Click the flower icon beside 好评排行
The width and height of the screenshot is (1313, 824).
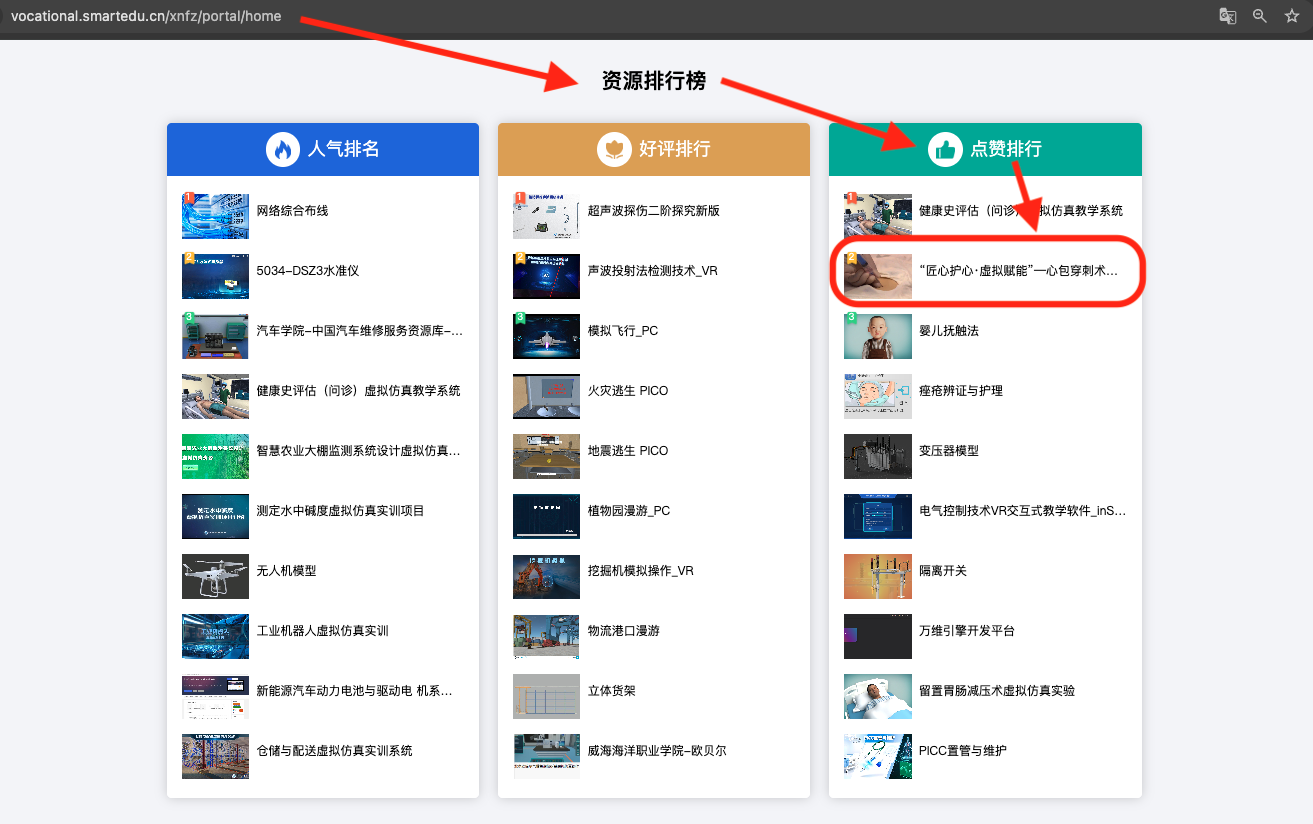[x=614, y=150]
